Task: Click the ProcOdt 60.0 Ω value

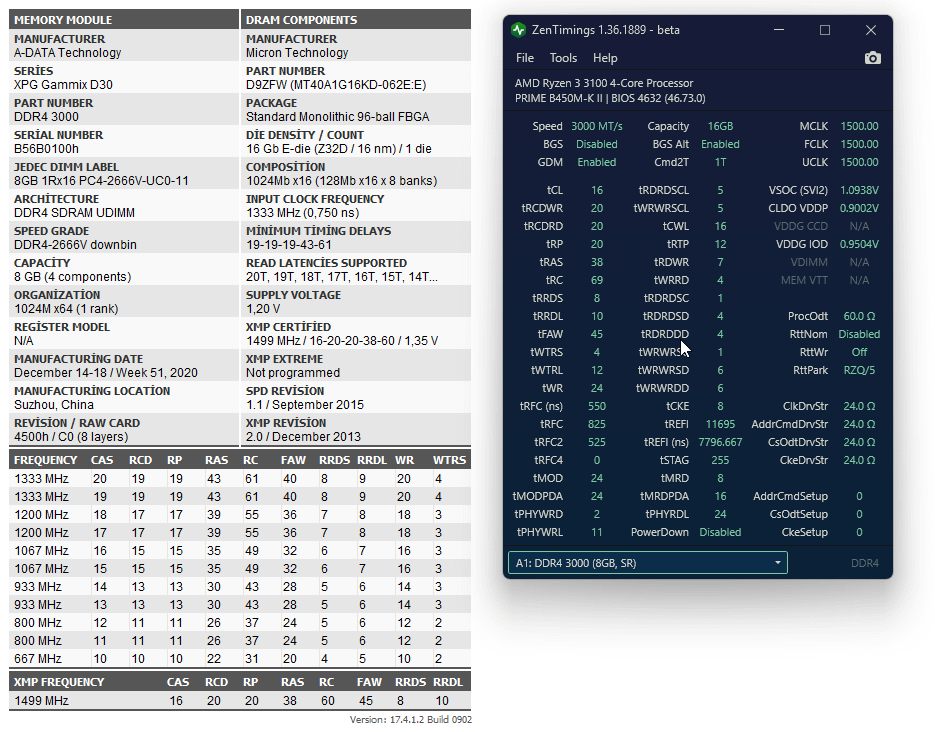Action: 859,316
